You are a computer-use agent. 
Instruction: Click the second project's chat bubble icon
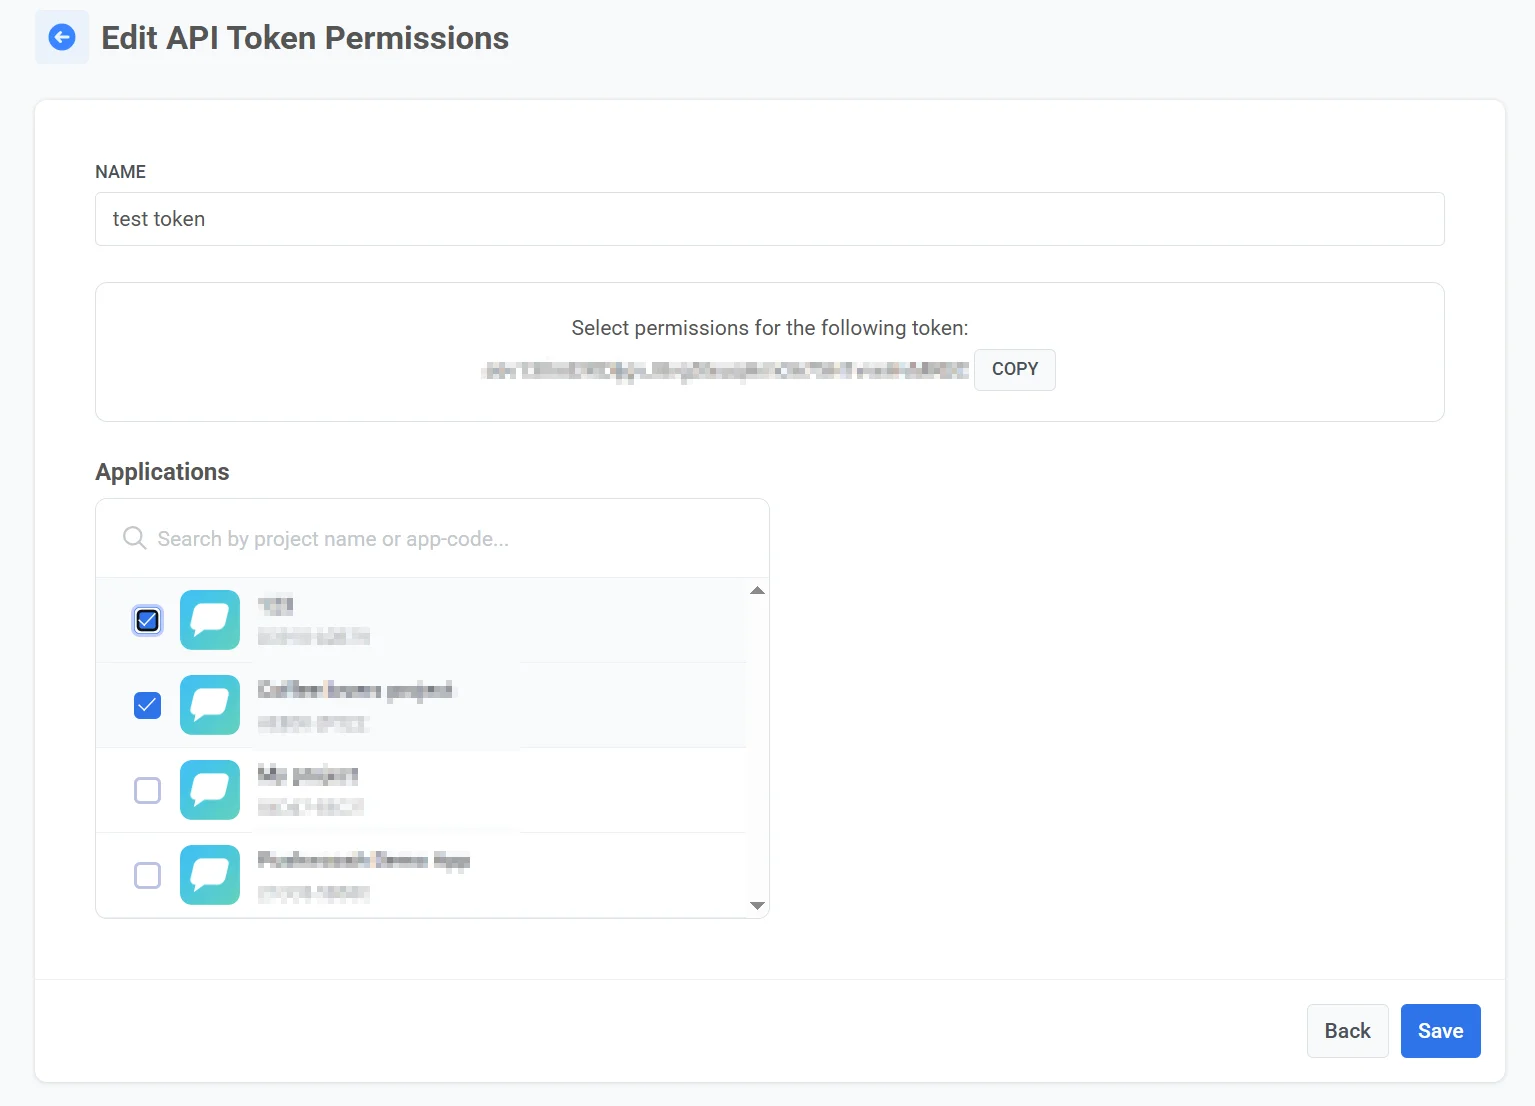point(210,705)
